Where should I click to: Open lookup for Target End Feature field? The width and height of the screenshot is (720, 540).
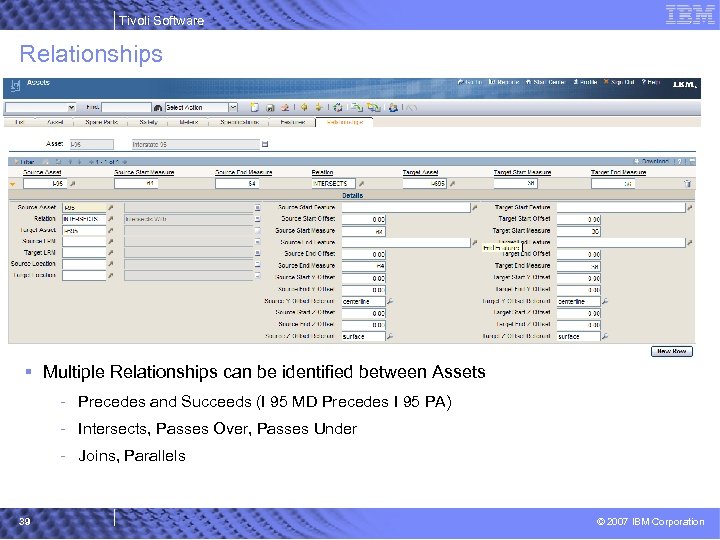689,242
